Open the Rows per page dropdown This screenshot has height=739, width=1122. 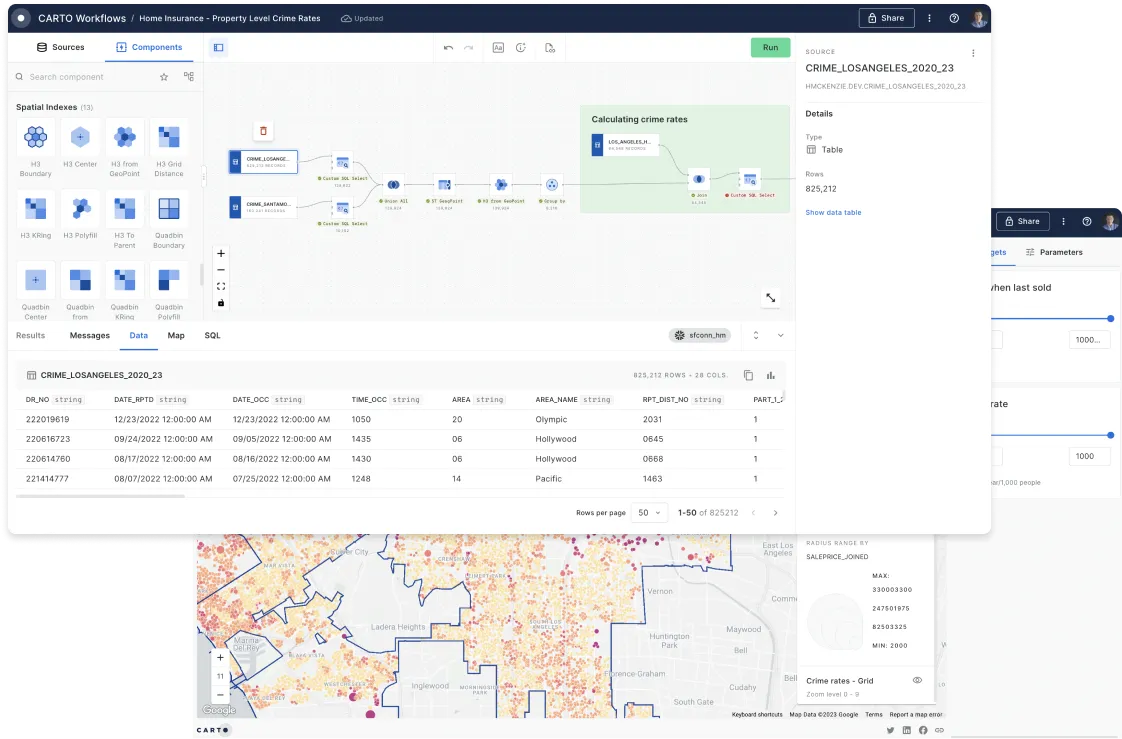coord(648,512)
